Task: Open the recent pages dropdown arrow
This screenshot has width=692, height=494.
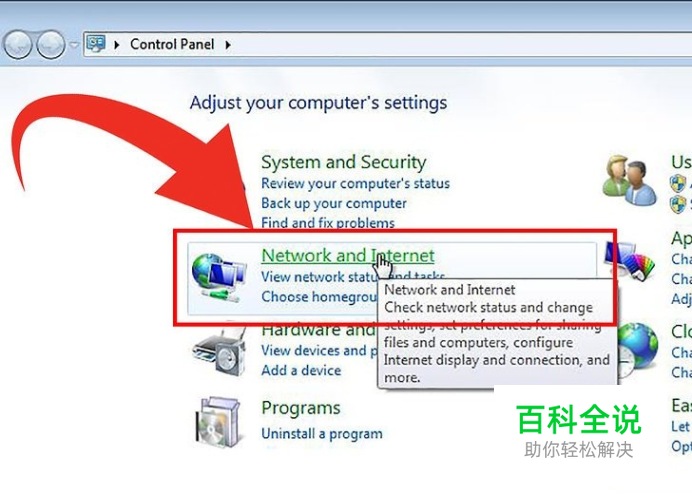Action: pos(74,45)
